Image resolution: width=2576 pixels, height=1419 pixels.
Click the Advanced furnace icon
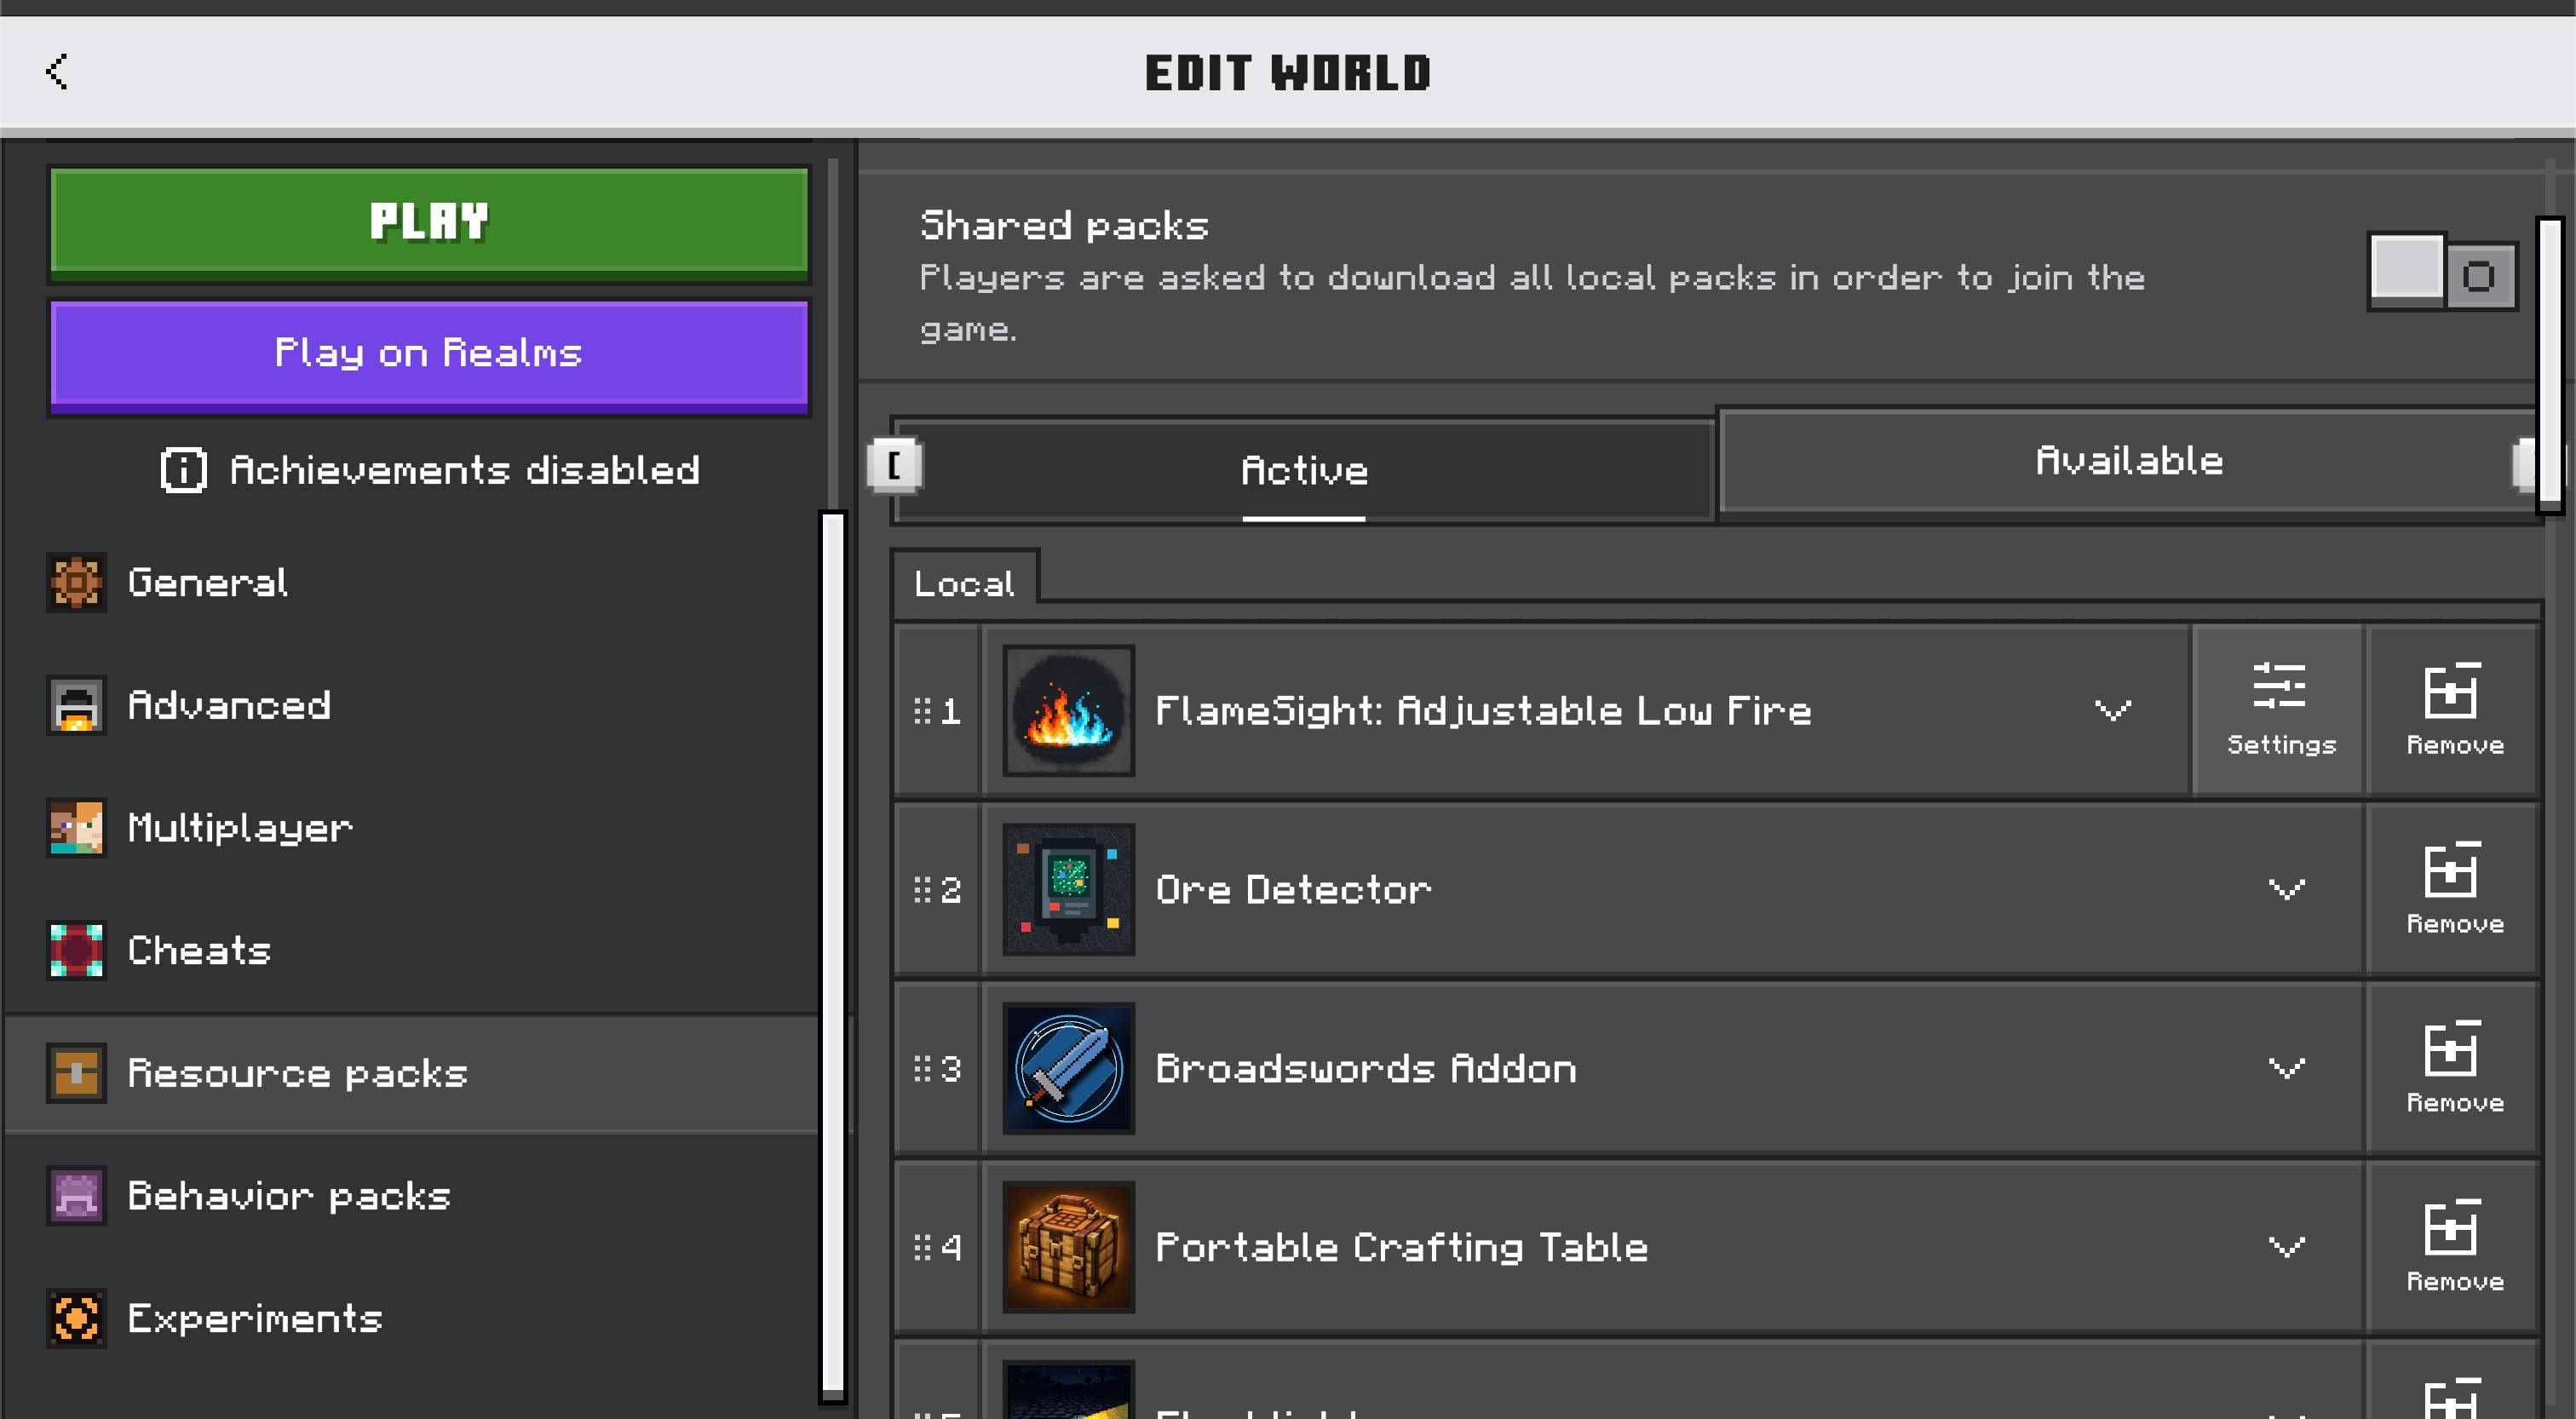tap(76, 705)
